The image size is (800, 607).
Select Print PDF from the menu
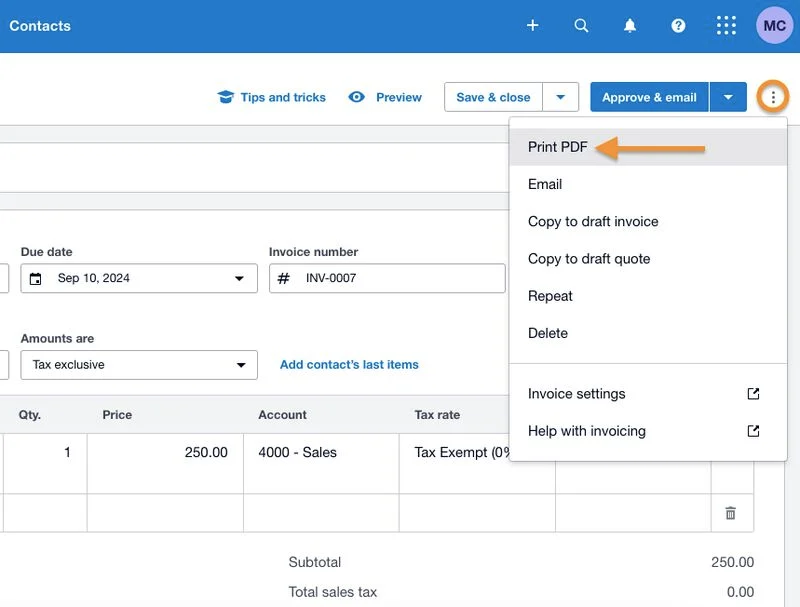point(648,147)
